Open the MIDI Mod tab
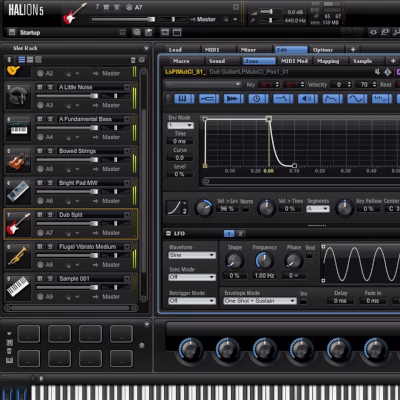 pos(294,61)
